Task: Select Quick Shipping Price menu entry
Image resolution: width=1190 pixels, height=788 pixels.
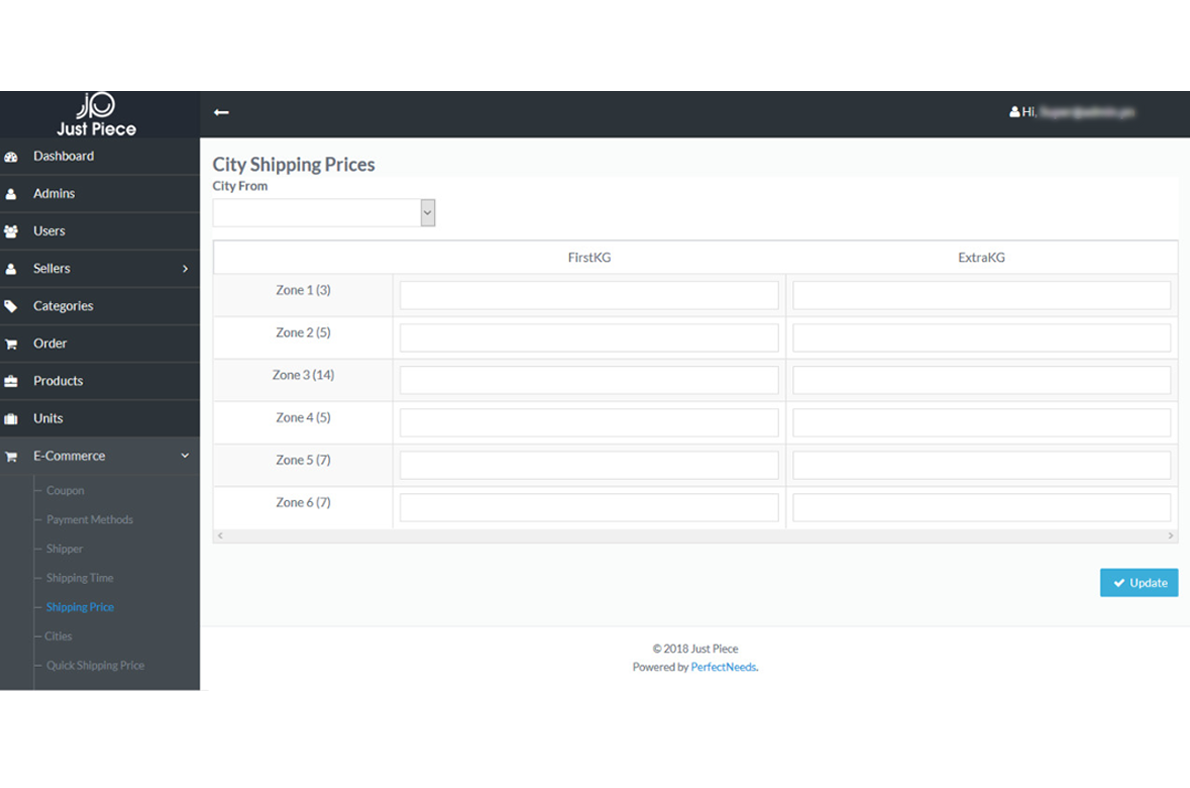Action: (95, 666)
